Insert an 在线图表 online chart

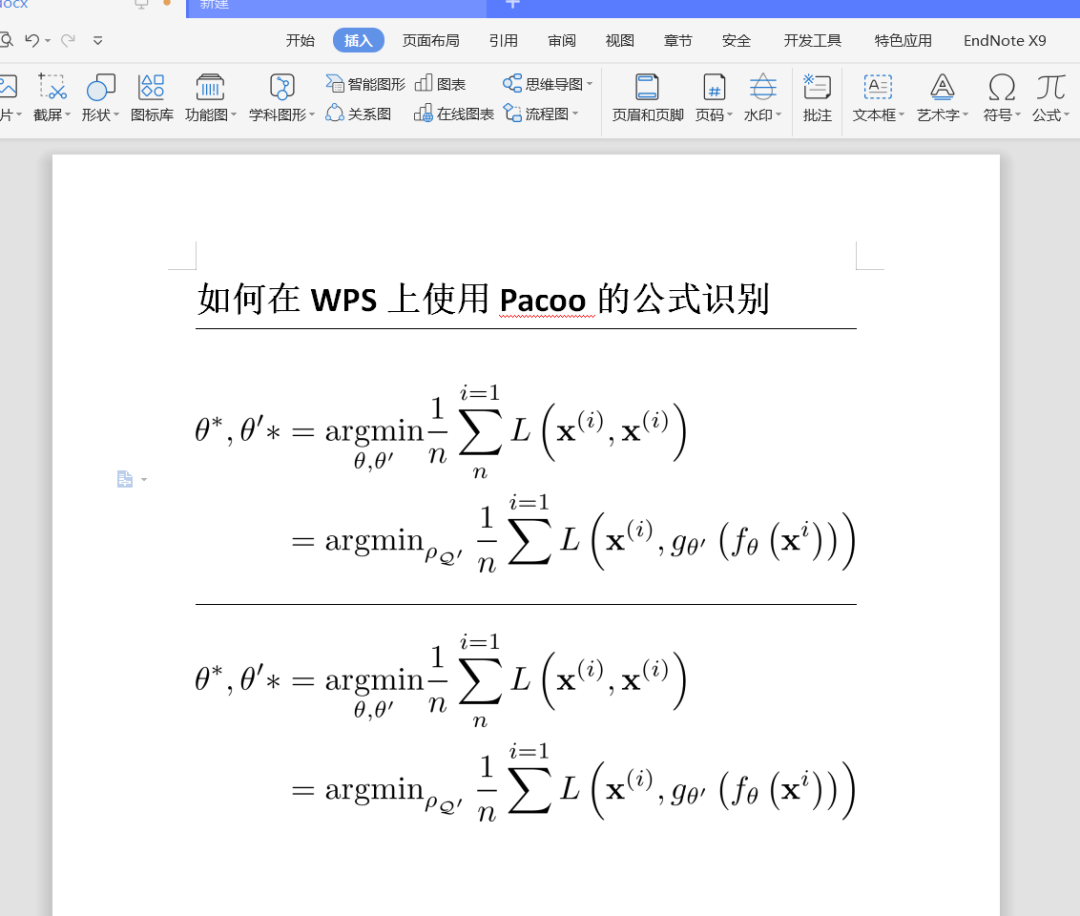pyautogui.click(x=454, y=114)
